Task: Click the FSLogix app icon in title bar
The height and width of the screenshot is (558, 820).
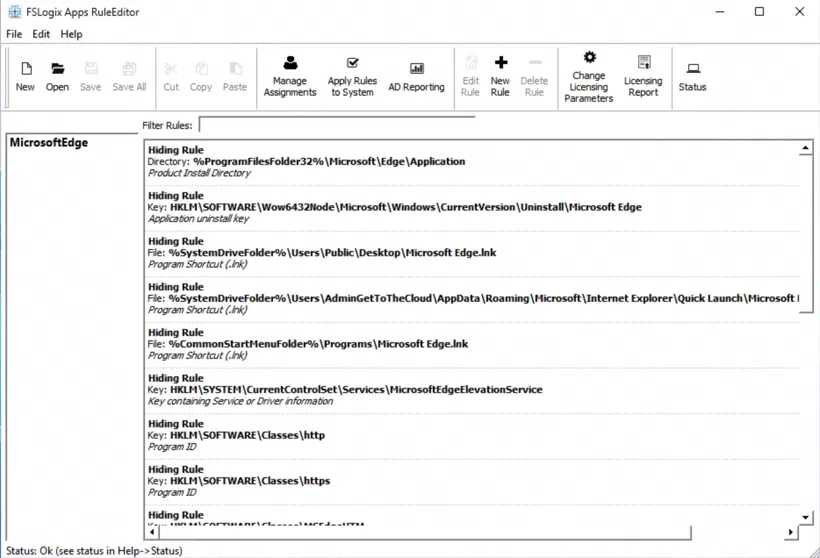Action: pyautogui.click(x=15, y=12)
